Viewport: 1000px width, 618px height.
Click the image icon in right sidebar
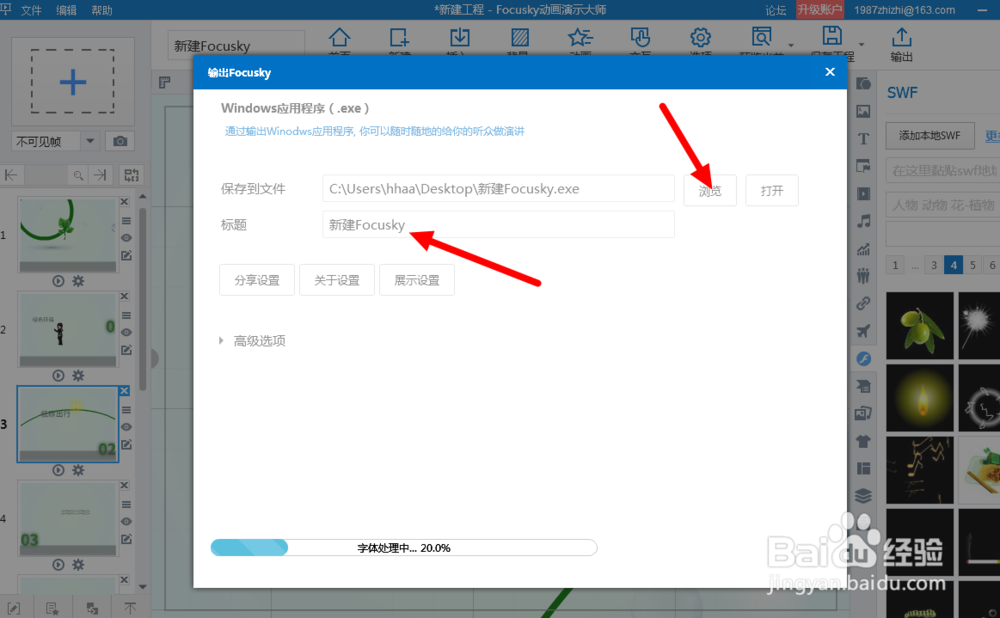click(x=863, y=112)
